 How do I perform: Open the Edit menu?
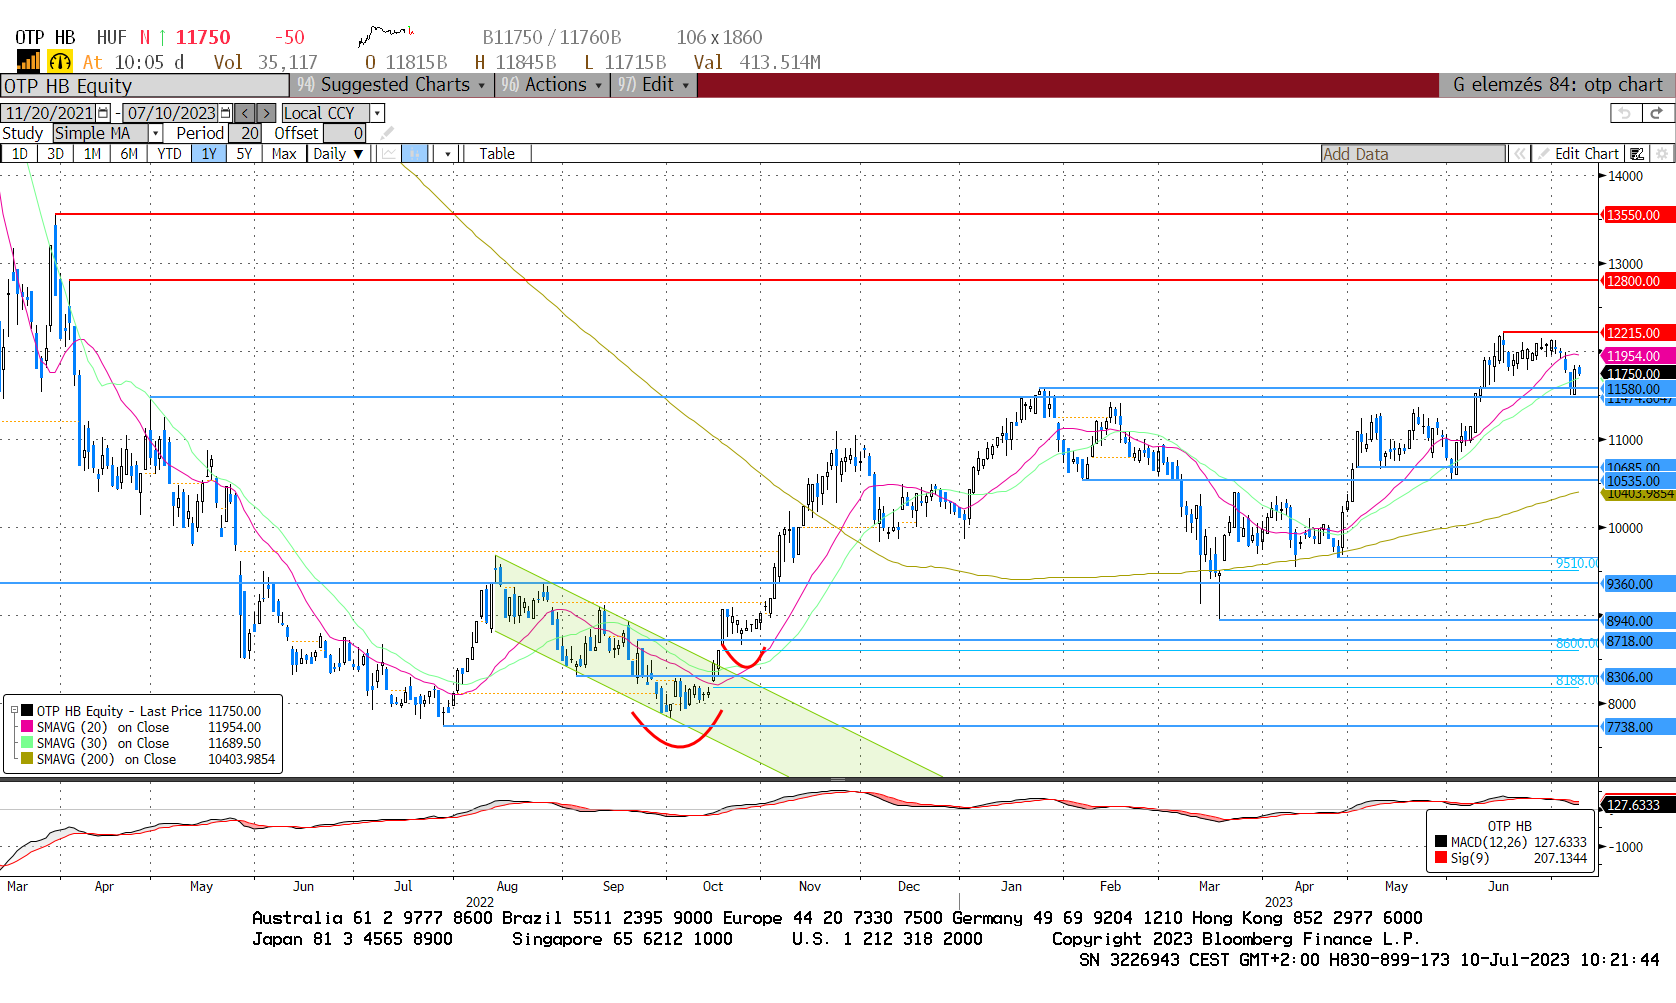pos(654,85)
